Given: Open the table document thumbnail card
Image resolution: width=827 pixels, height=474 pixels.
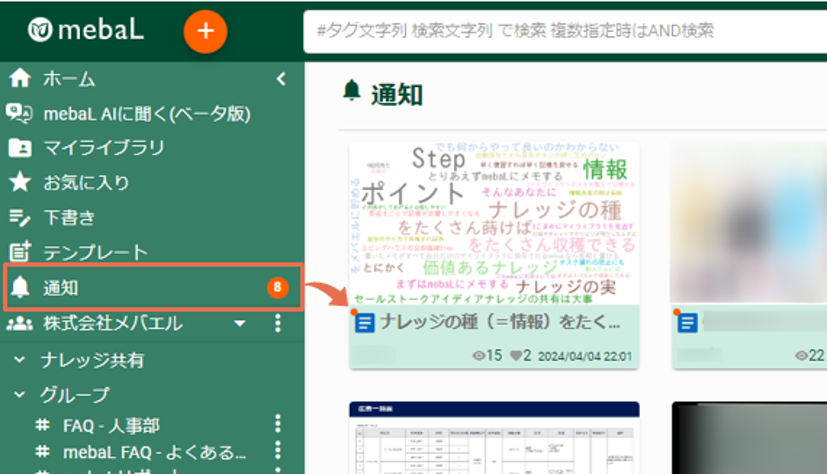Looking at the screenshot, I should click(x=494, y=438).
